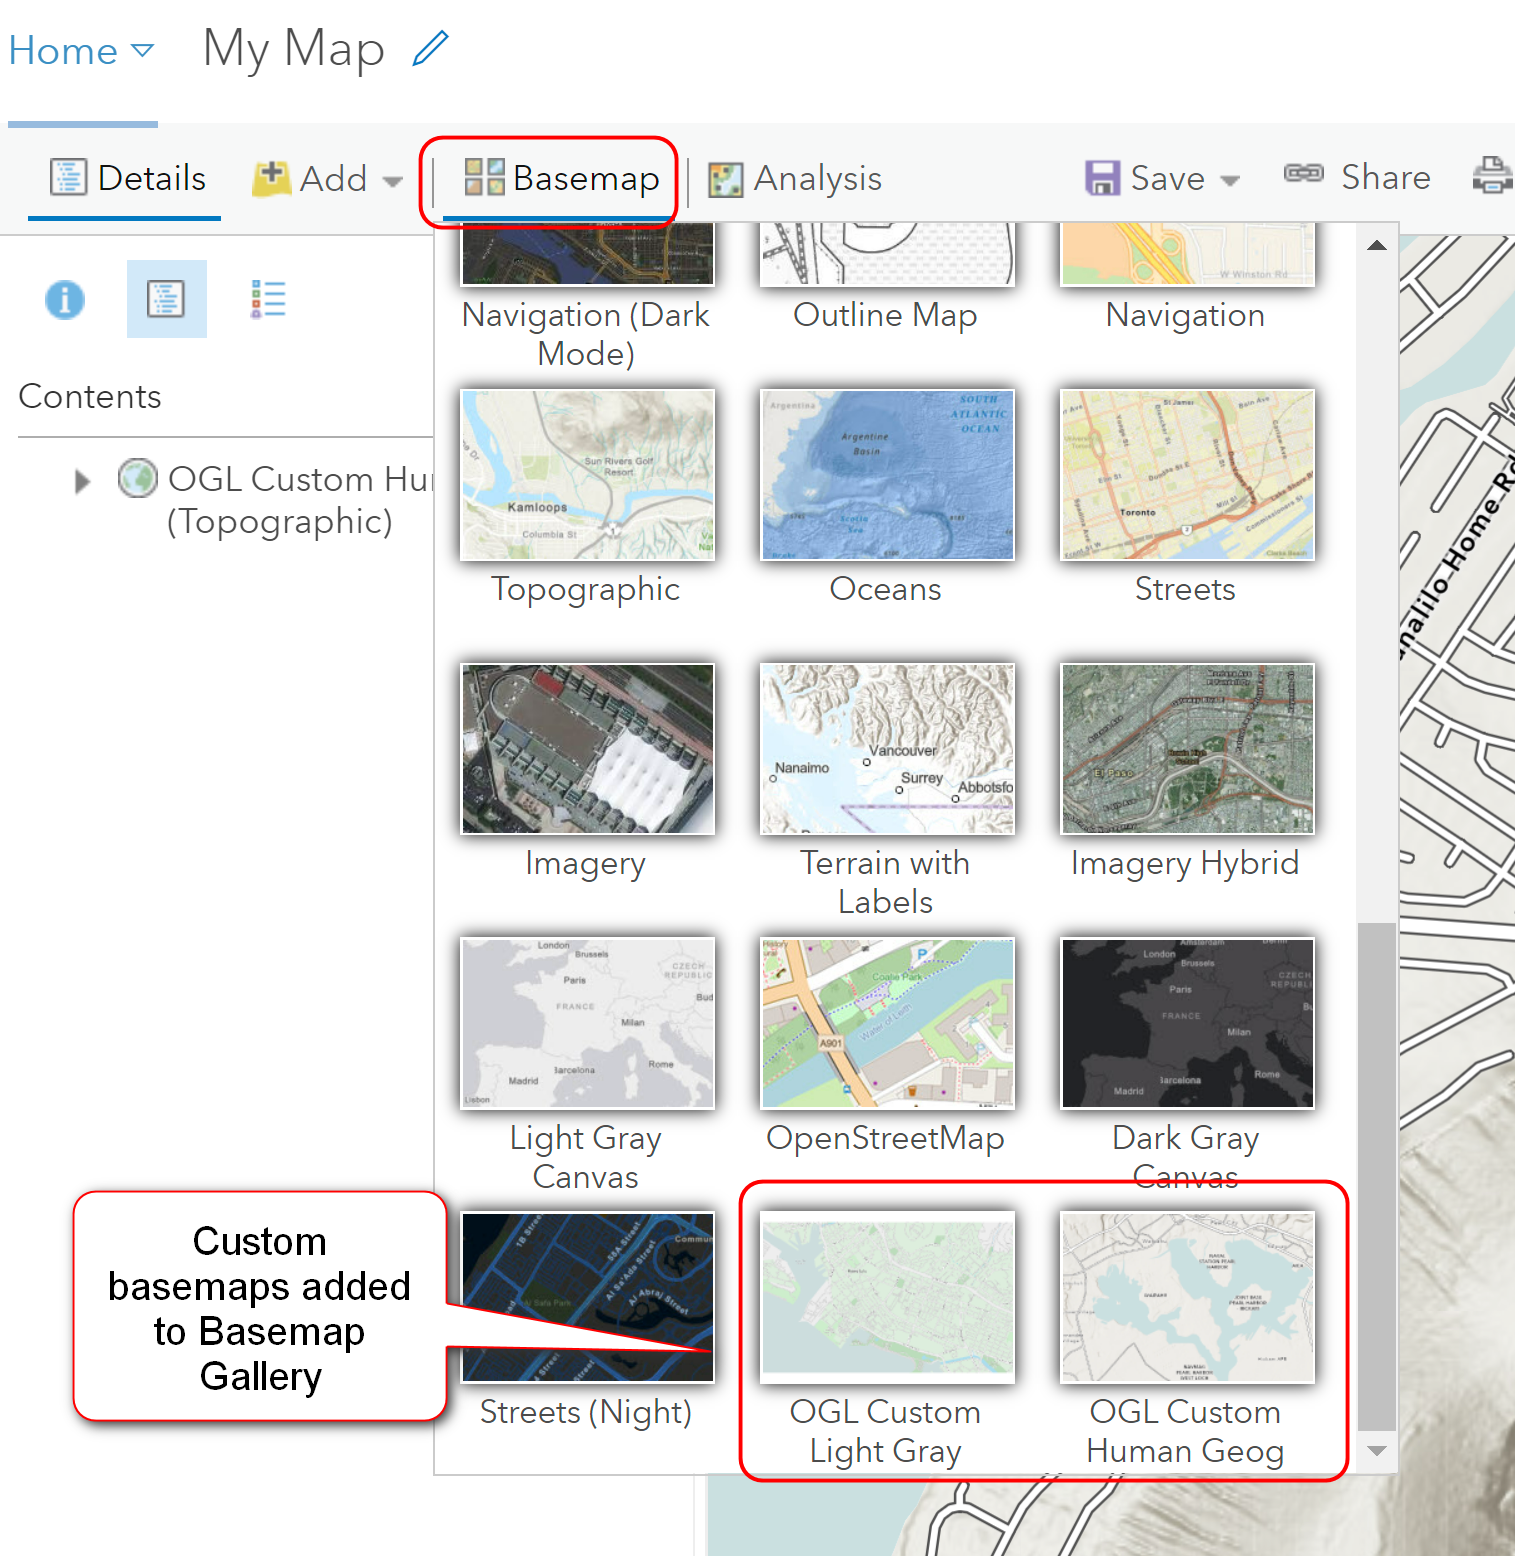Choose the Navigation basemap thumbnail

pyautogui.click(x=1187, y=254)
